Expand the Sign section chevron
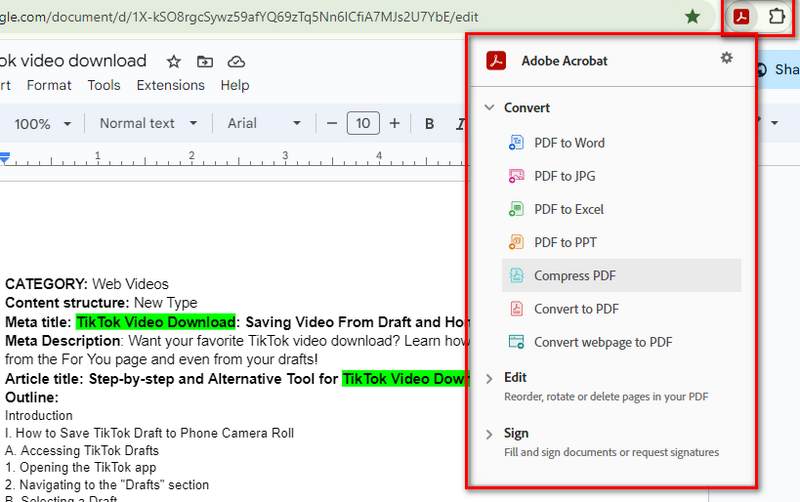 pos(489,434)
